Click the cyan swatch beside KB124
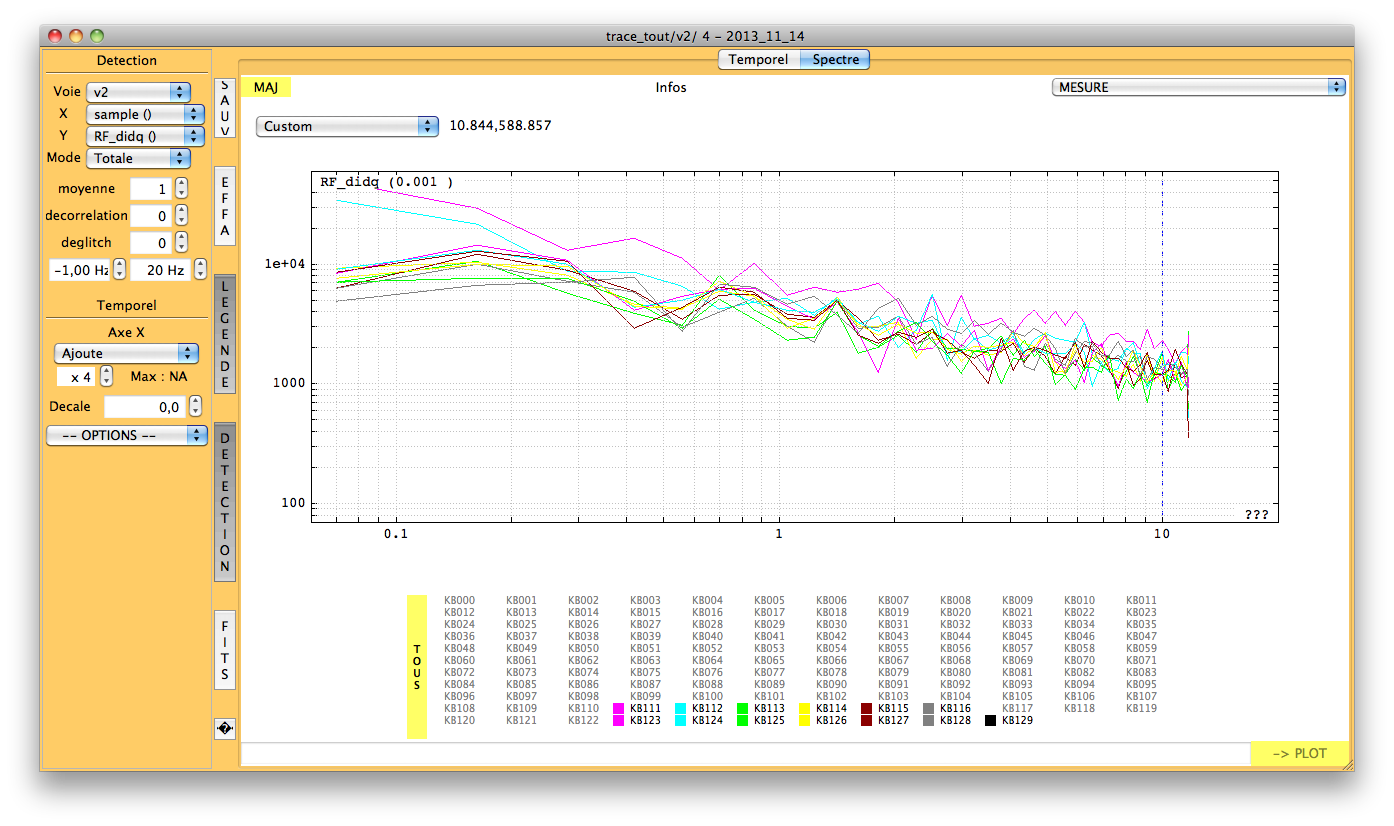The image size is (1394, 826). (x=681, y=720)
